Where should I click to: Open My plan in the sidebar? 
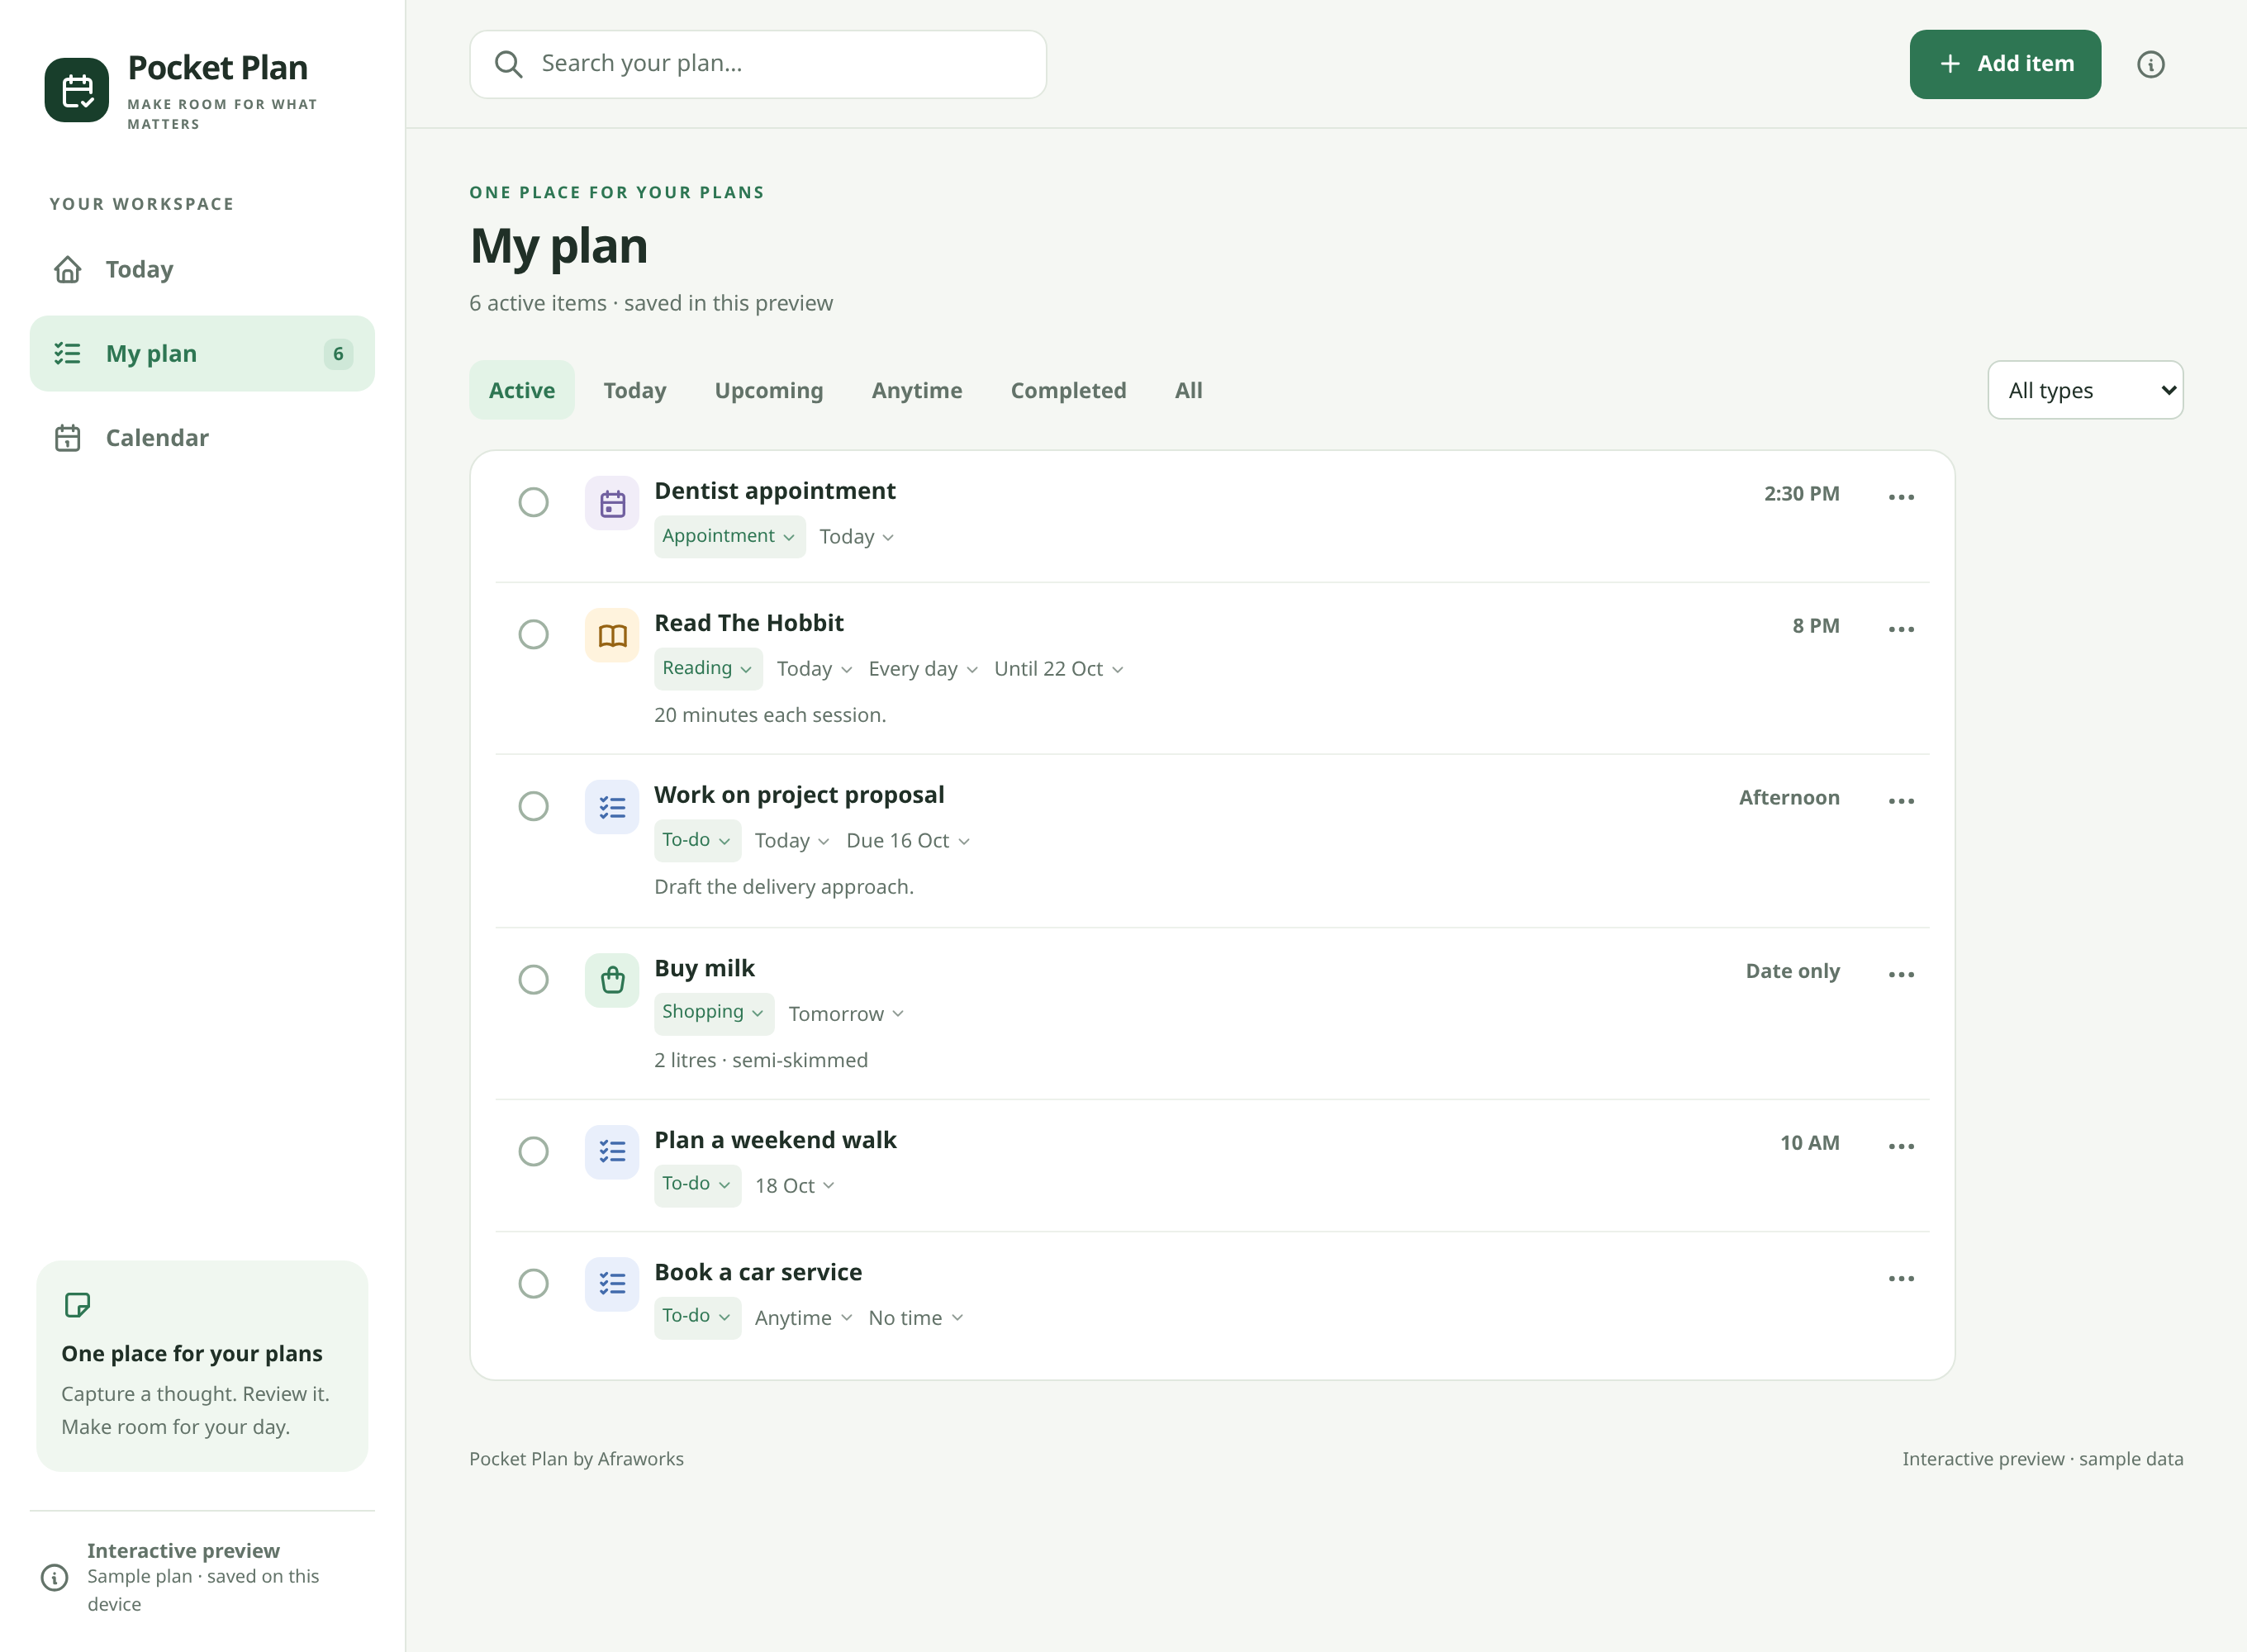pyautogui.click(x=202, y=354)
